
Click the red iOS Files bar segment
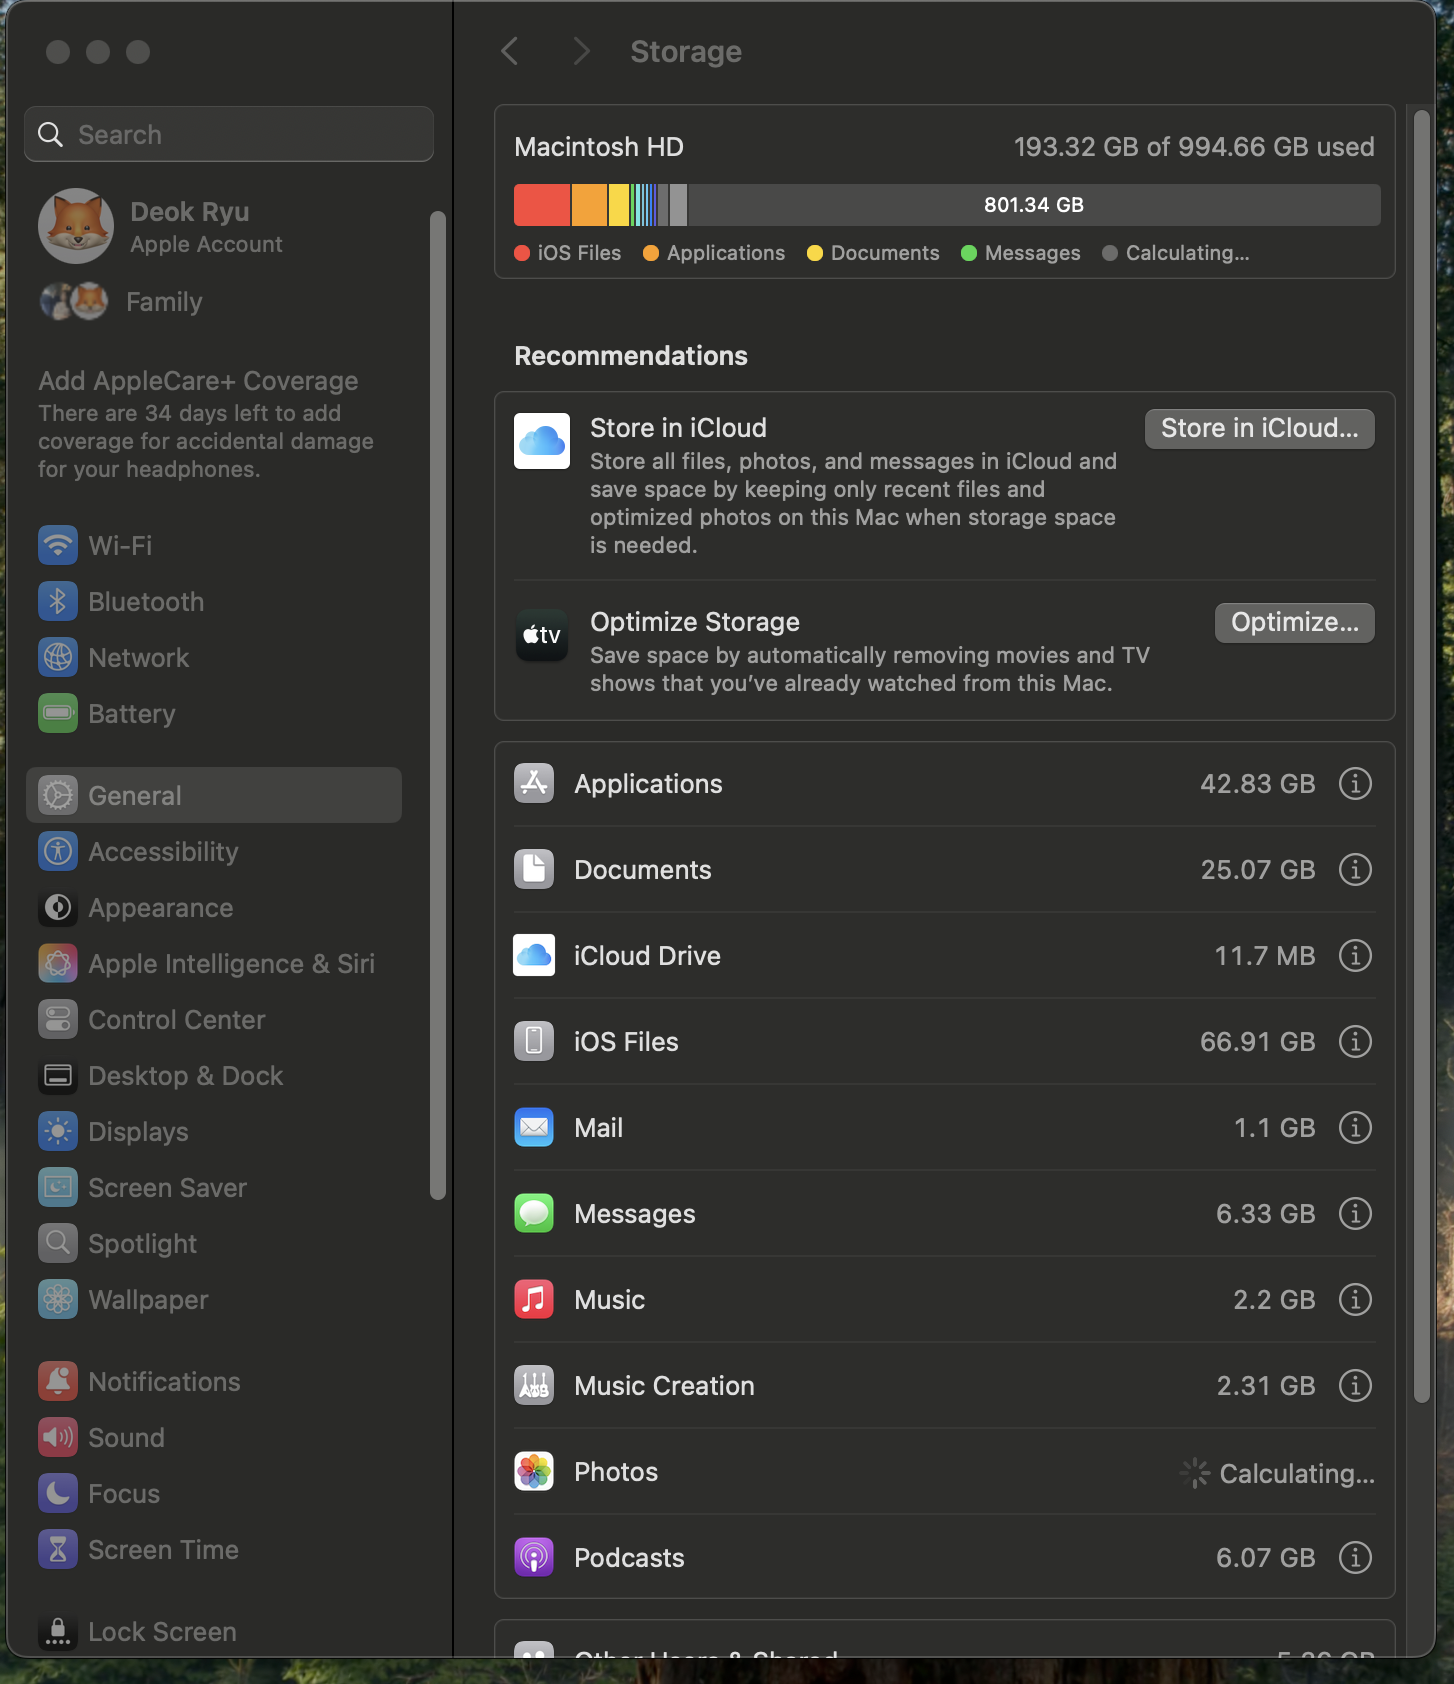coord(542,204)
